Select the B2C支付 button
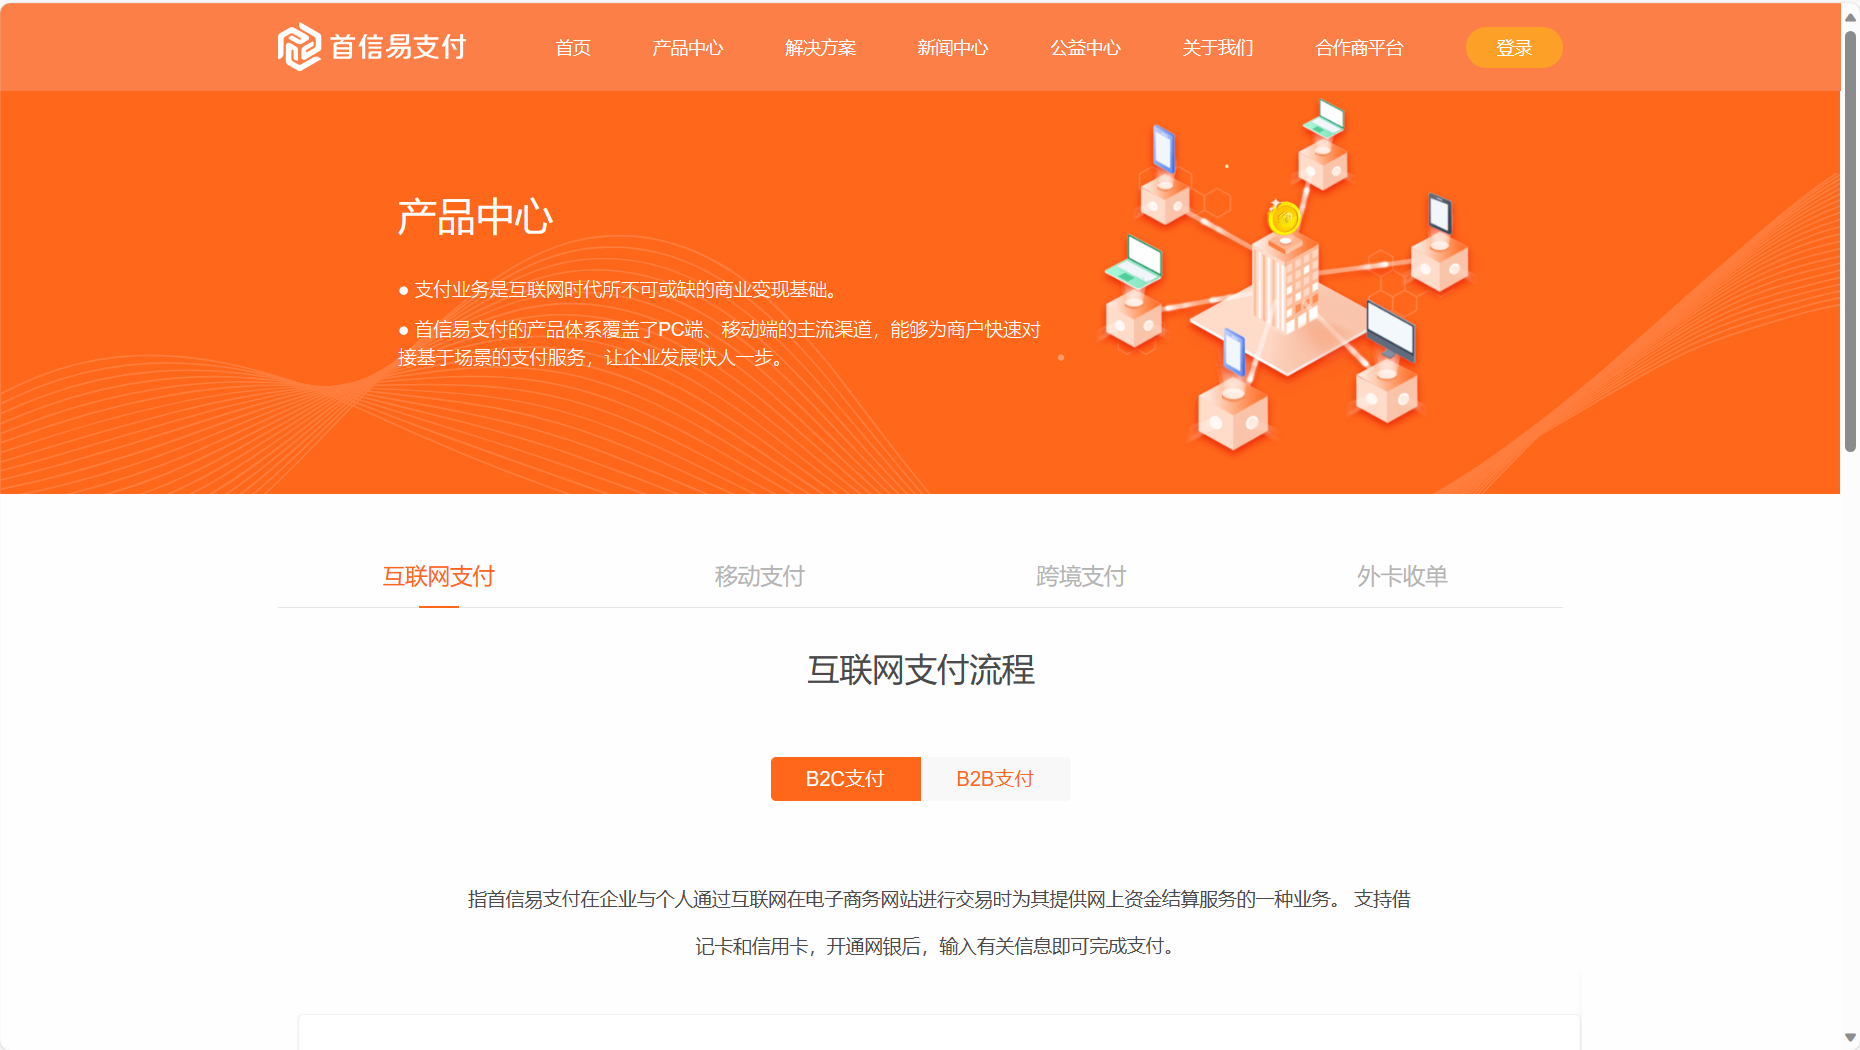Viewport: 1860px width, 1050px height. pyautogui.click(x=846, y=779)
